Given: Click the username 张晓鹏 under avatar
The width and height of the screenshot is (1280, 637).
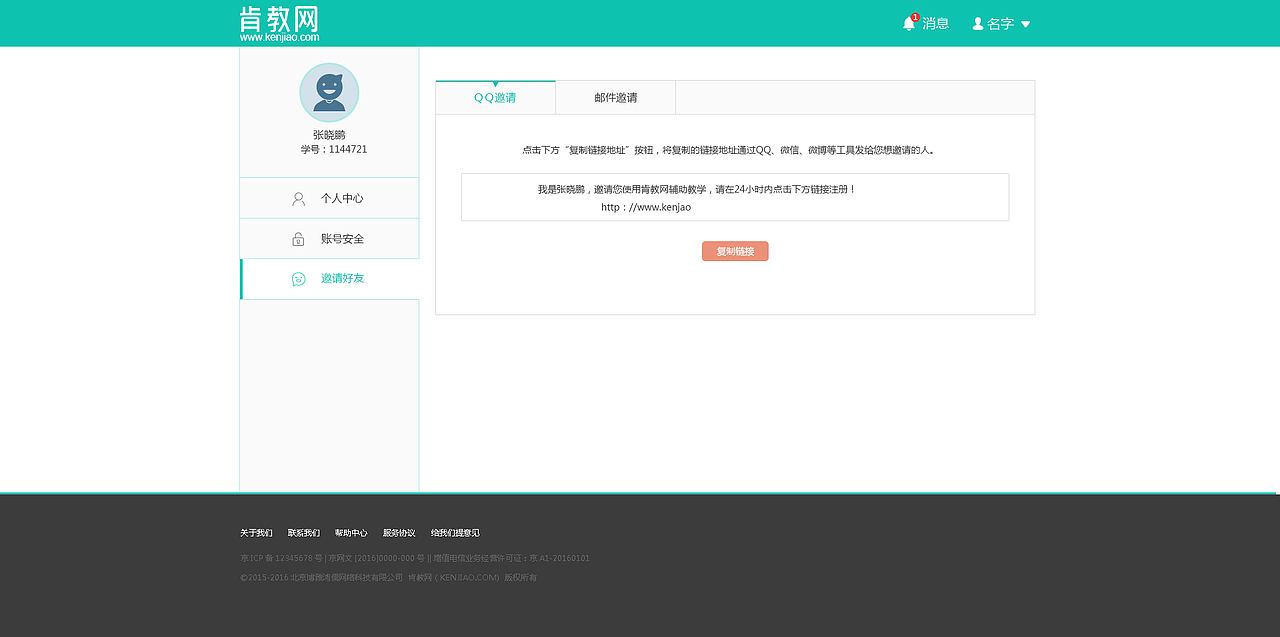Looking at the screenshot, I should pos(329,135).
